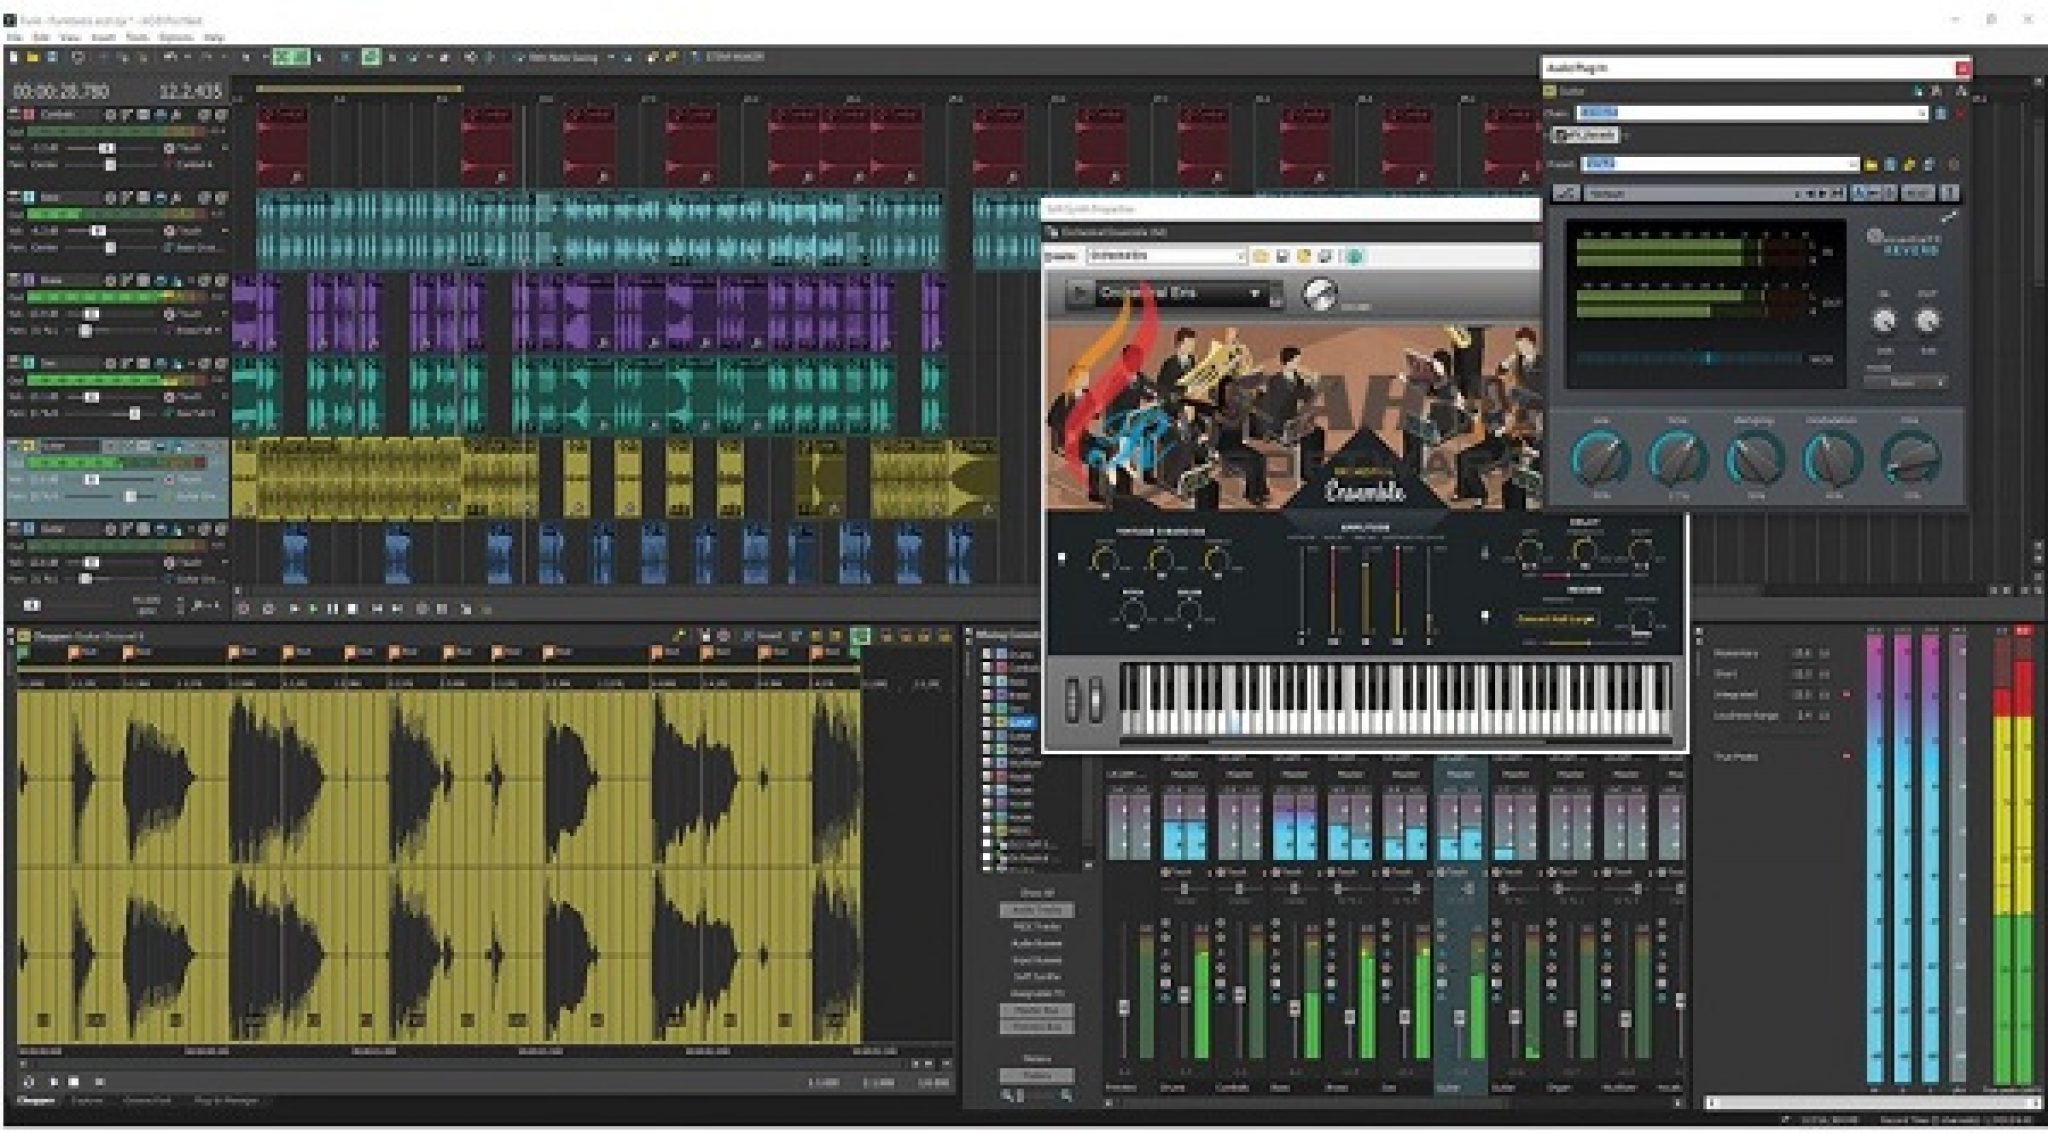
Task: Mute the Bass track in track header
Action: click(204, 197)
